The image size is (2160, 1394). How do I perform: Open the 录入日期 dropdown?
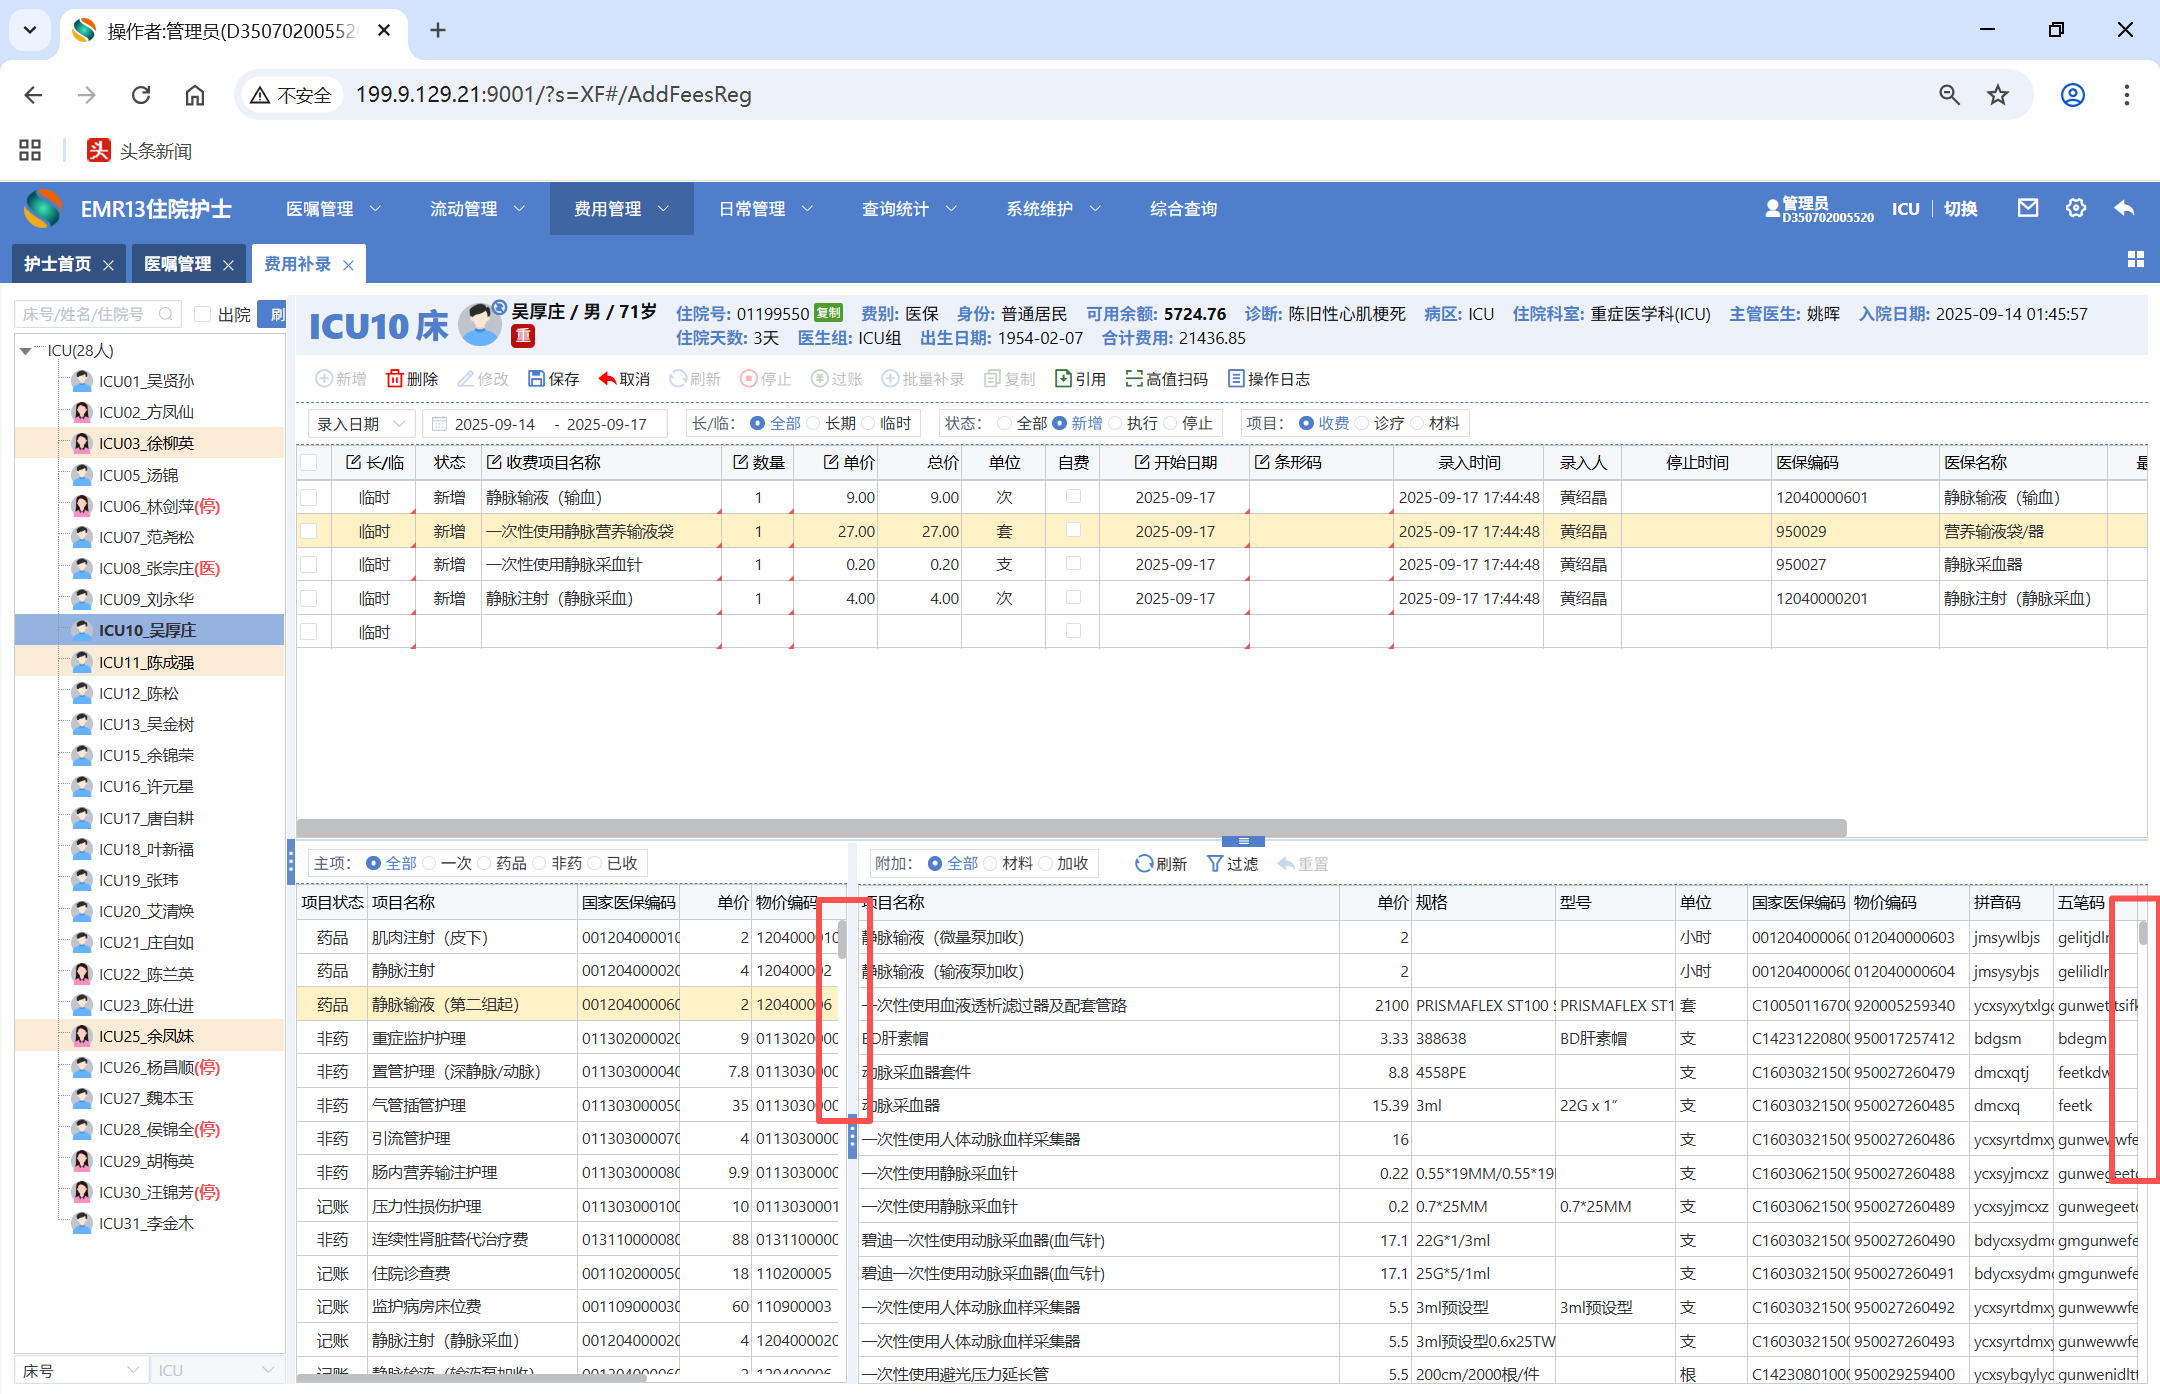pos(360,423)
